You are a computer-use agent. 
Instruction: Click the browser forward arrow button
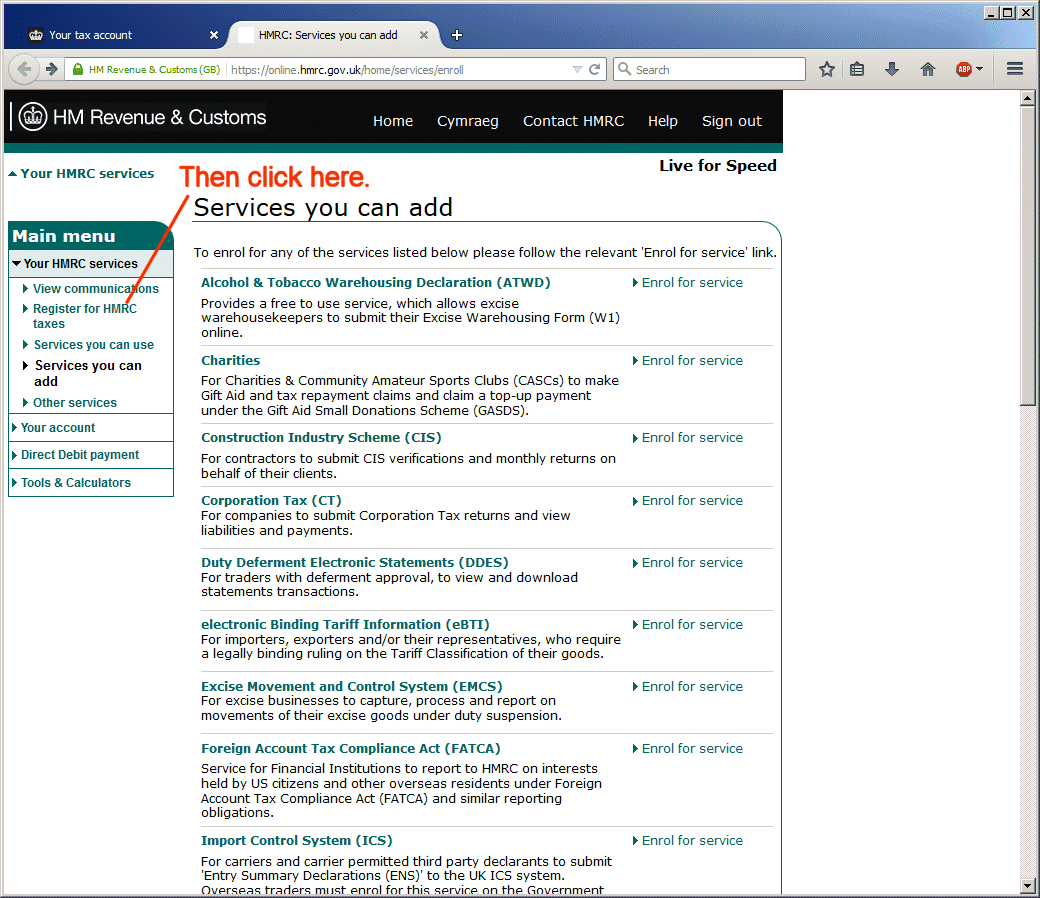click(x=51, y=69)
